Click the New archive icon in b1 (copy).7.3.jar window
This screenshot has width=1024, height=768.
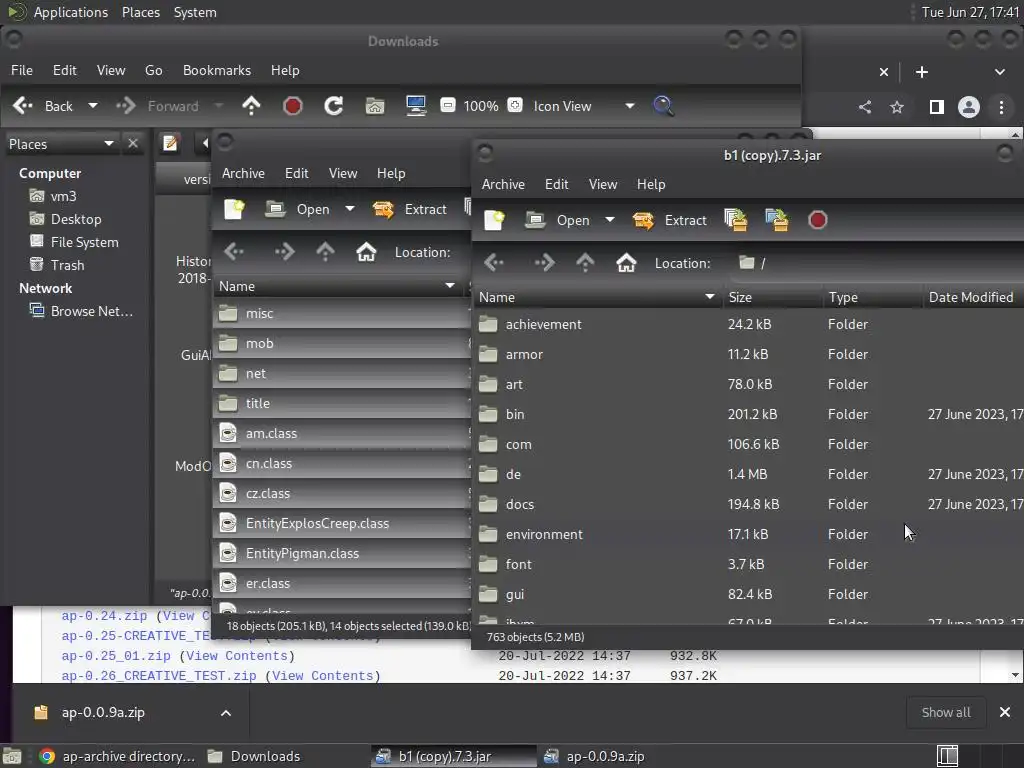(x=494, y=220)
